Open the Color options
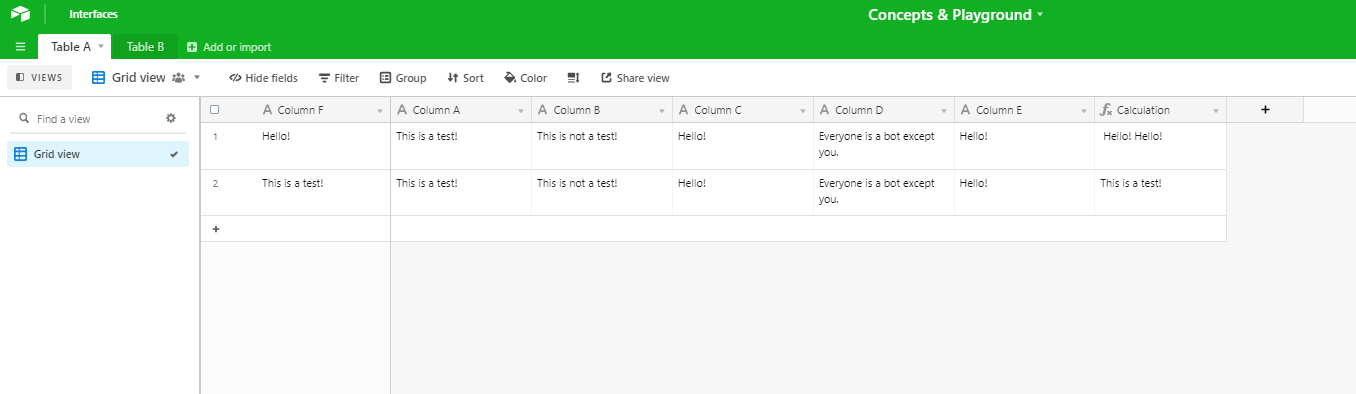This screenshot has height=394, width=1356. click(526, 78)
